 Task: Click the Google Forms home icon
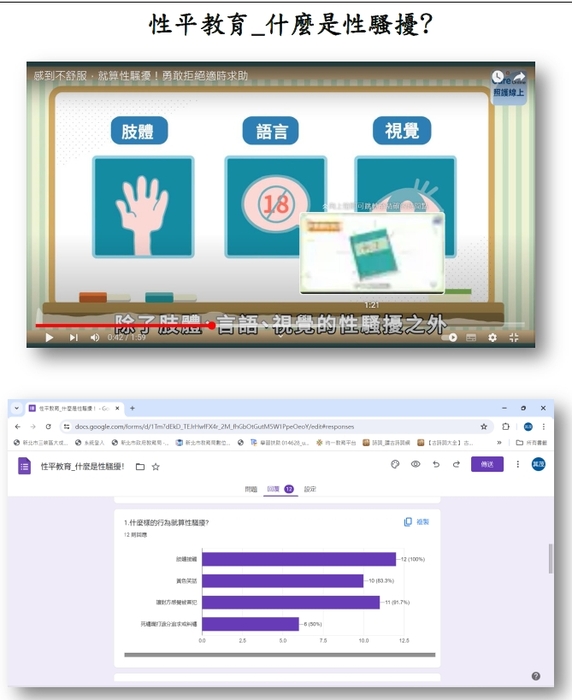(24, 466)
